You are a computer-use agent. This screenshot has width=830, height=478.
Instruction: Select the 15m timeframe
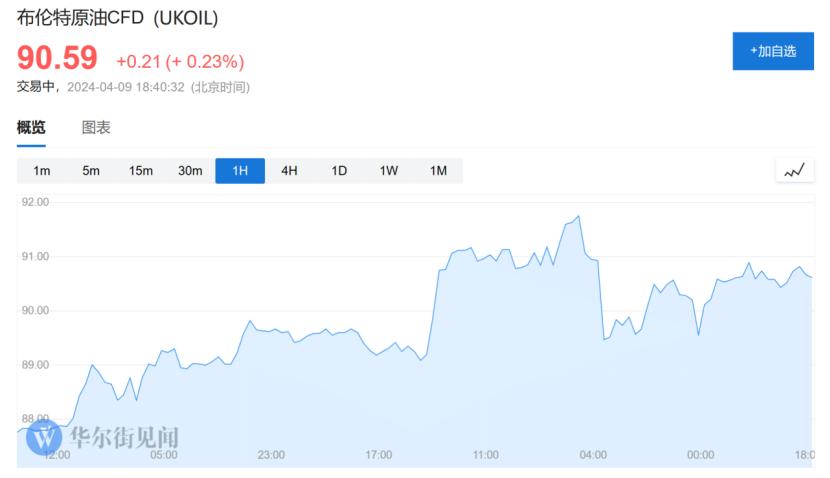[140, 171]
